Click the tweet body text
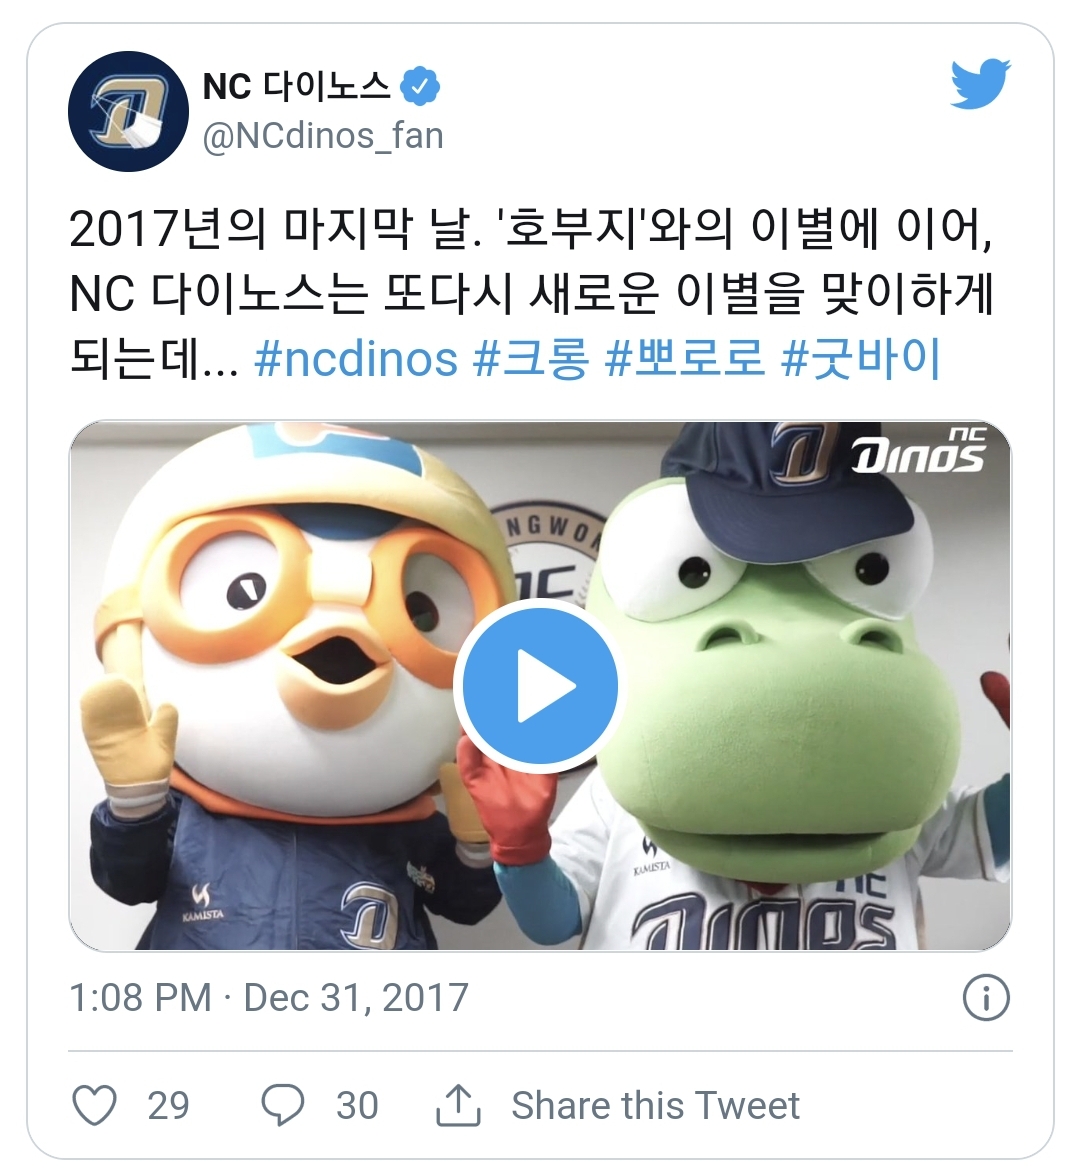 (531, 294)
